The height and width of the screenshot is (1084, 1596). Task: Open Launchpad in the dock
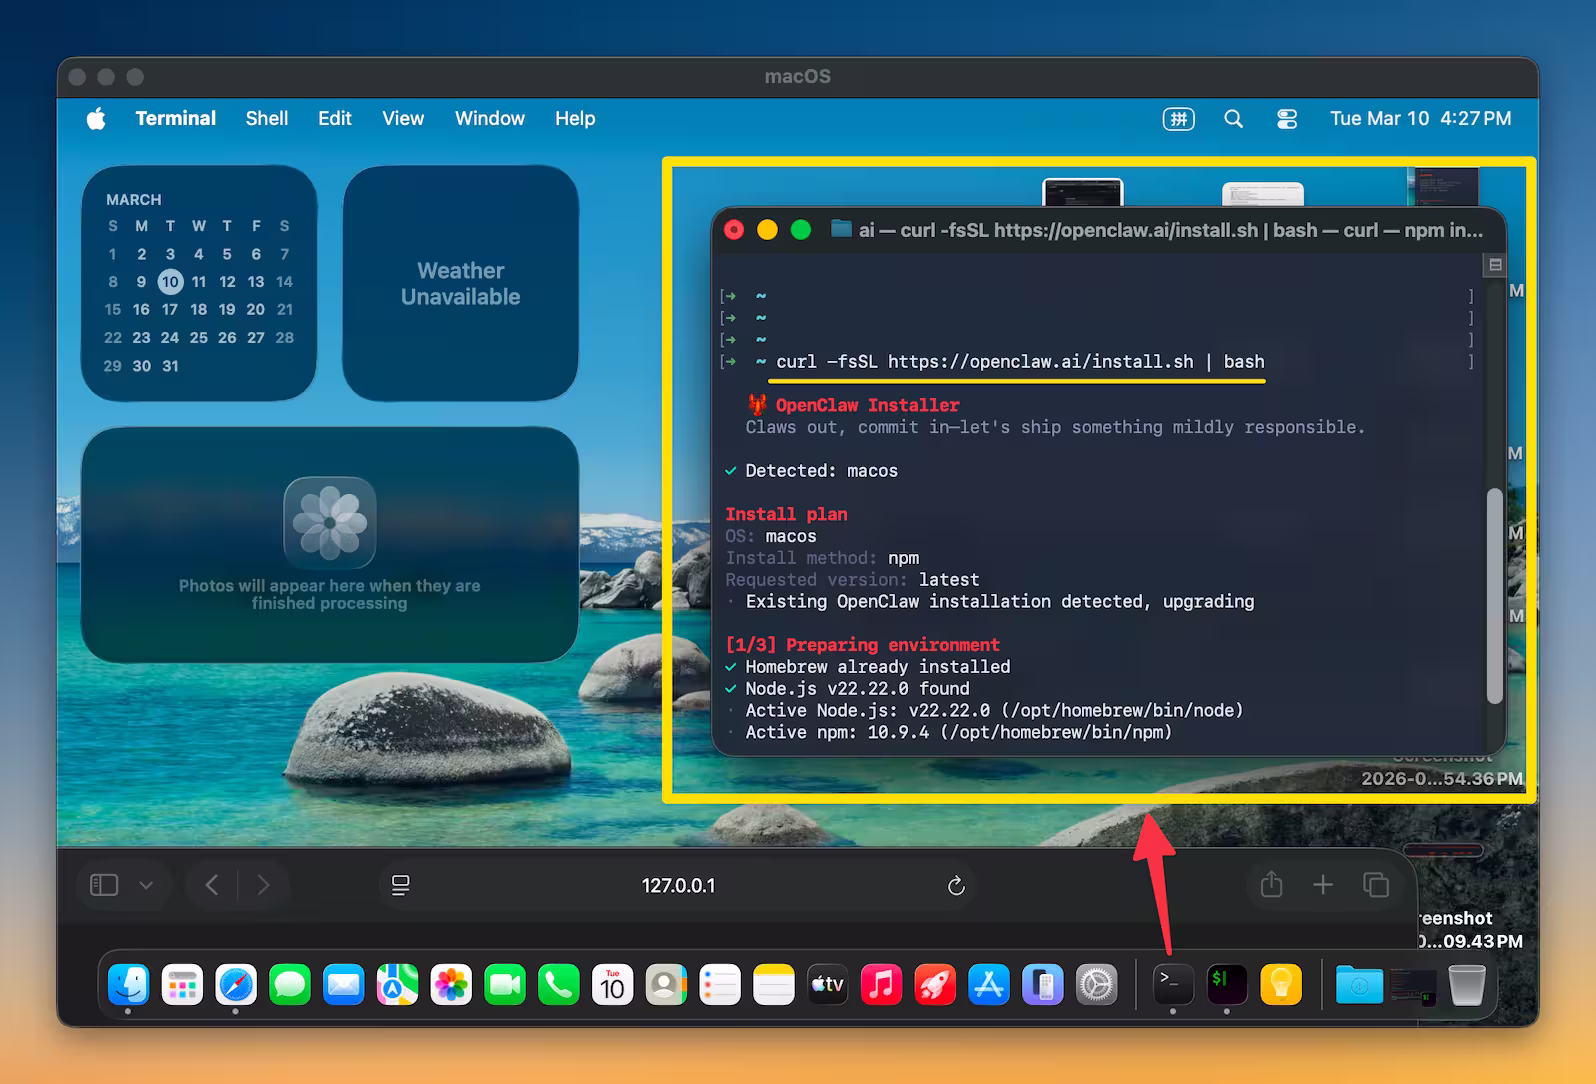[x=182, y=985]
